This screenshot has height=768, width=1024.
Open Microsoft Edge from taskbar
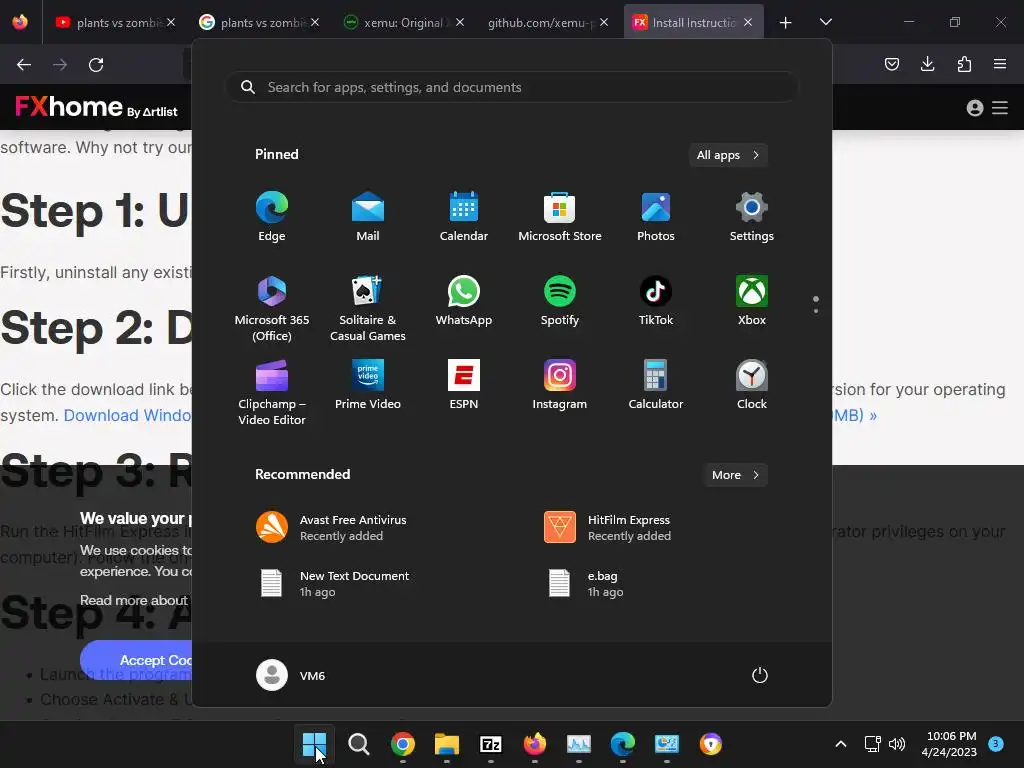tap(622, 744)
